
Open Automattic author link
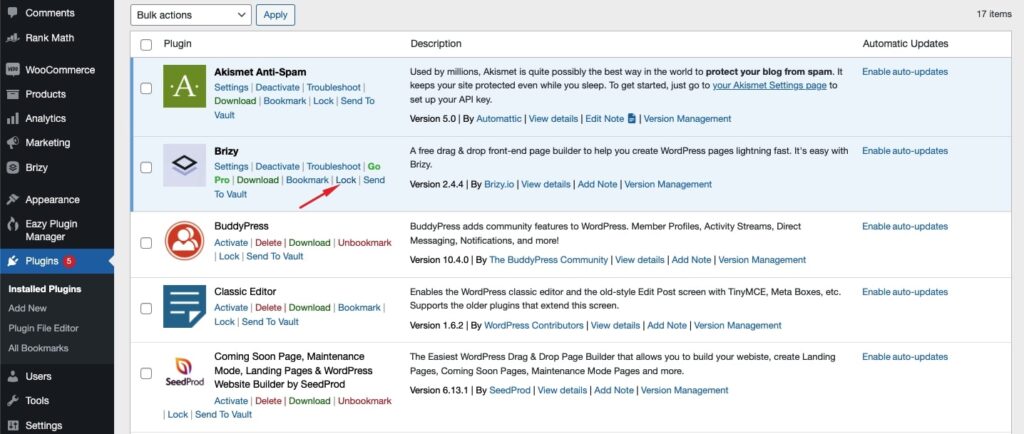tap(499, 119)
